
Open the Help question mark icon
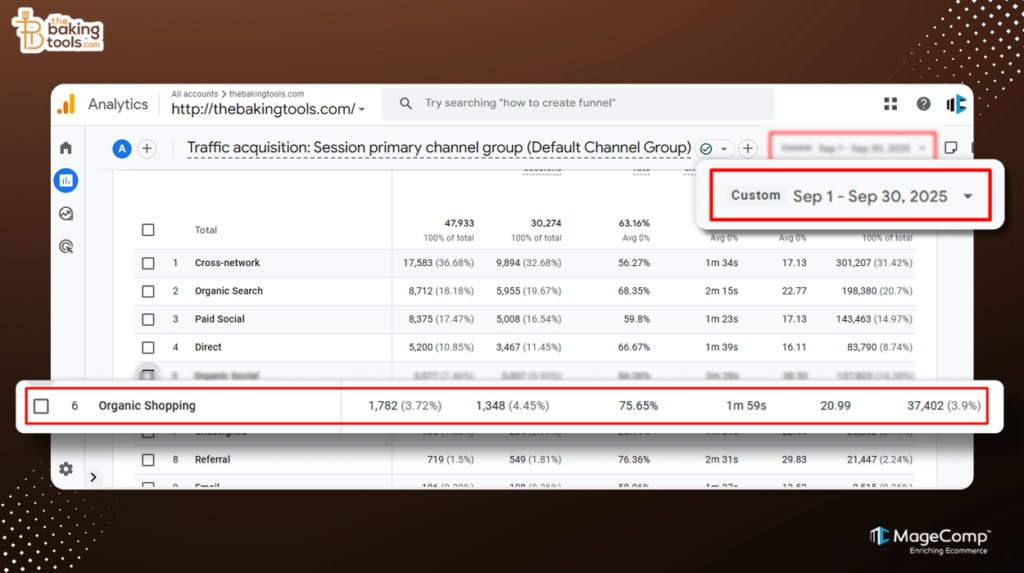click(923, 104)
